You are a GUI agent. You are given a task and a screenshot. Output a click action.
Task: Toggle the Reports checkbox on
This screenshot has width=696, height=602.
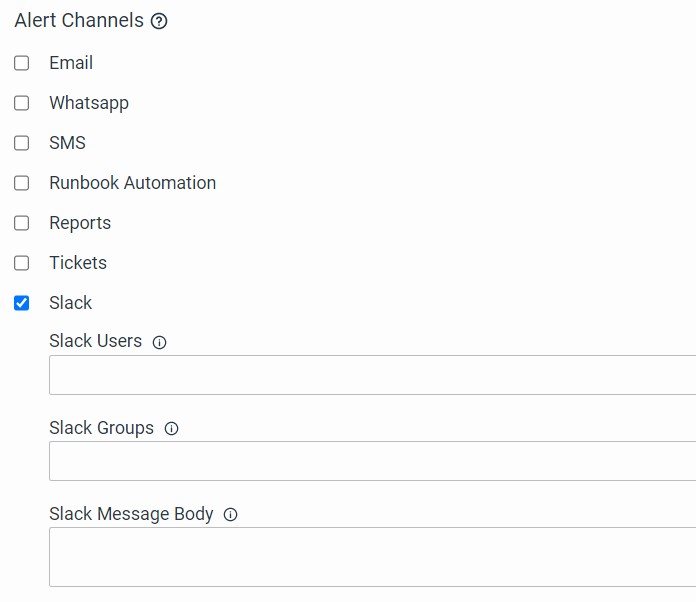21,223
